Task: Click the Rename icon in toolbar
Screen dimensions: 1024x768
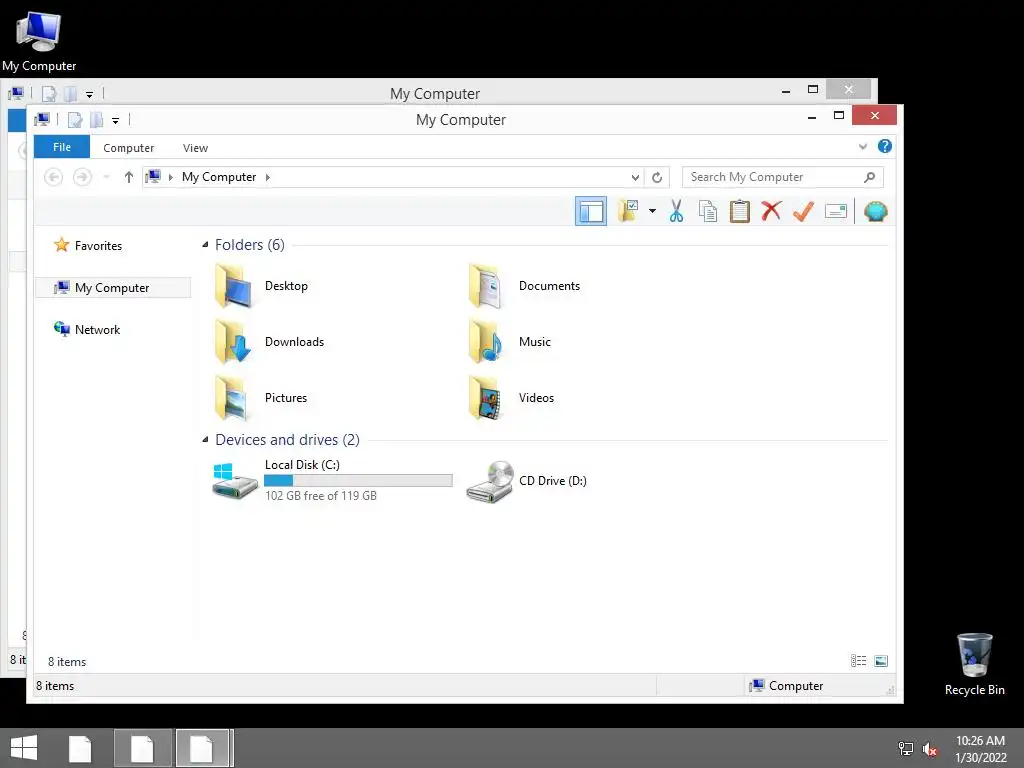Action: 836,211
